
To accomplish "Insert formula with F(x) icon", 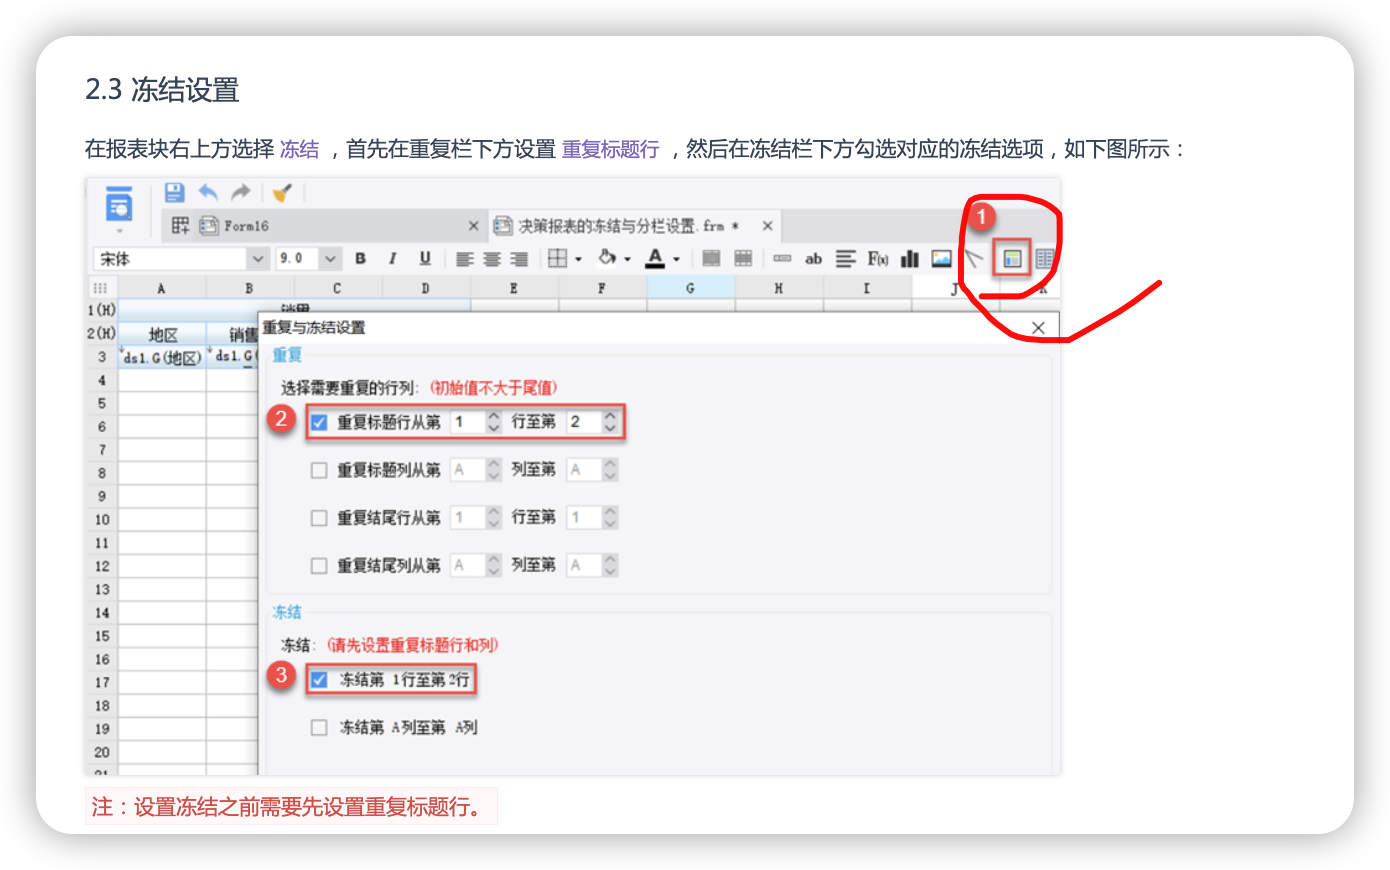I will point(878,259).
